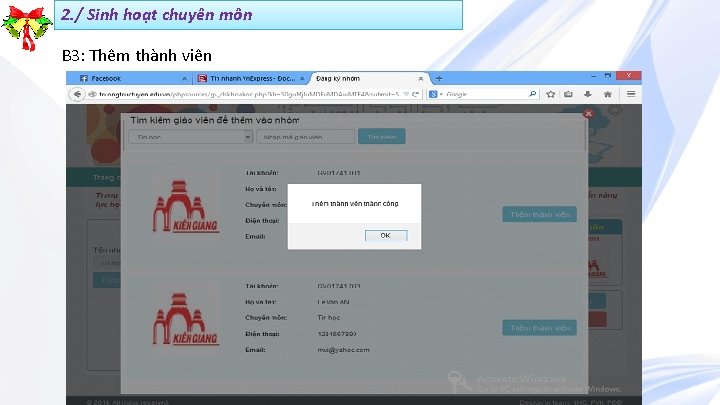720x405 pixels.
Task: Click the Tìm kiếm giáo viên popup title
Action: point(214,120)
